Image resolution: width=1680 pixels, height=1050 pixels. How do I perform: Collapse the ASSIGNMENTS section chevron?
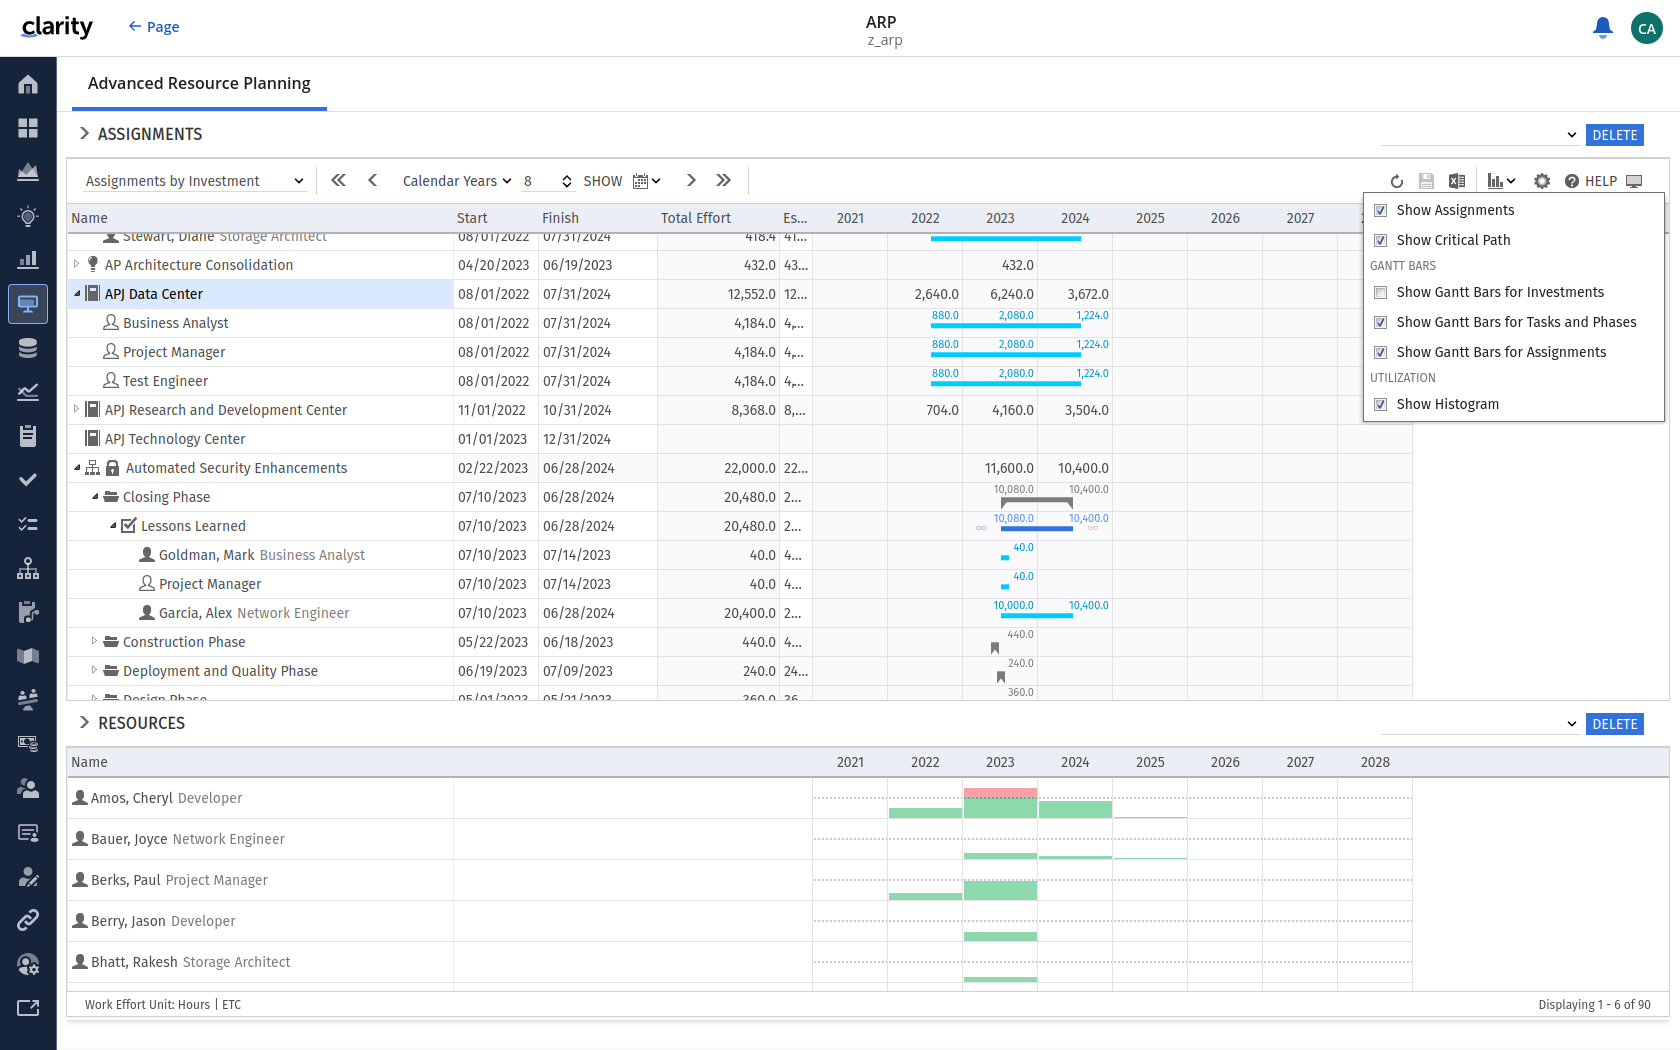84,133
